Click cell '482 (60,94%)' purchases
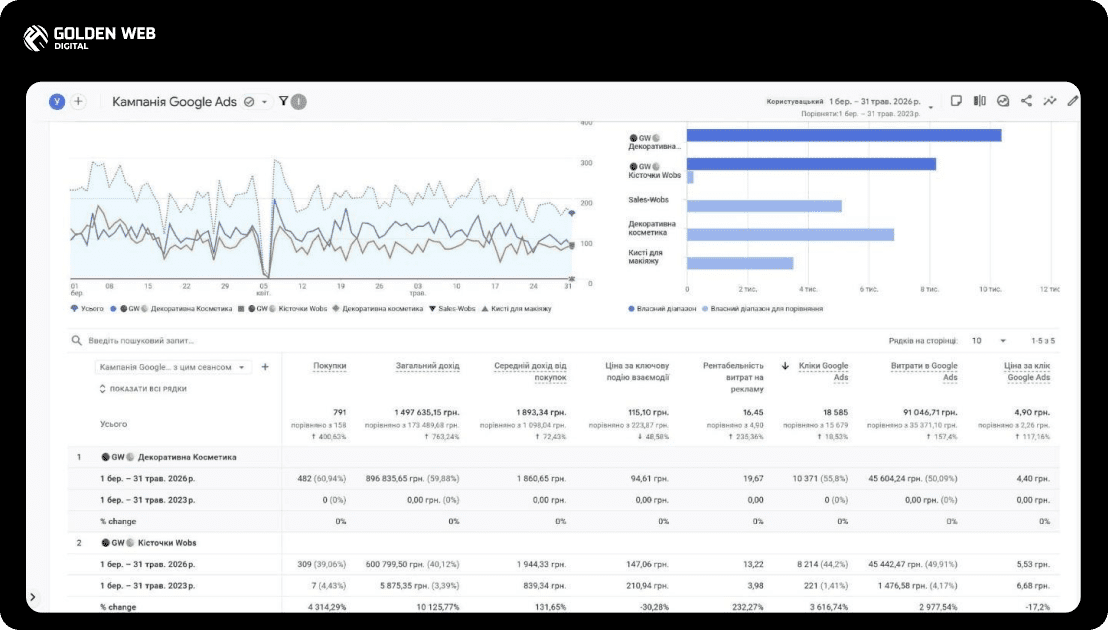This screenshot has height=630, width=1108. [322, 478]
